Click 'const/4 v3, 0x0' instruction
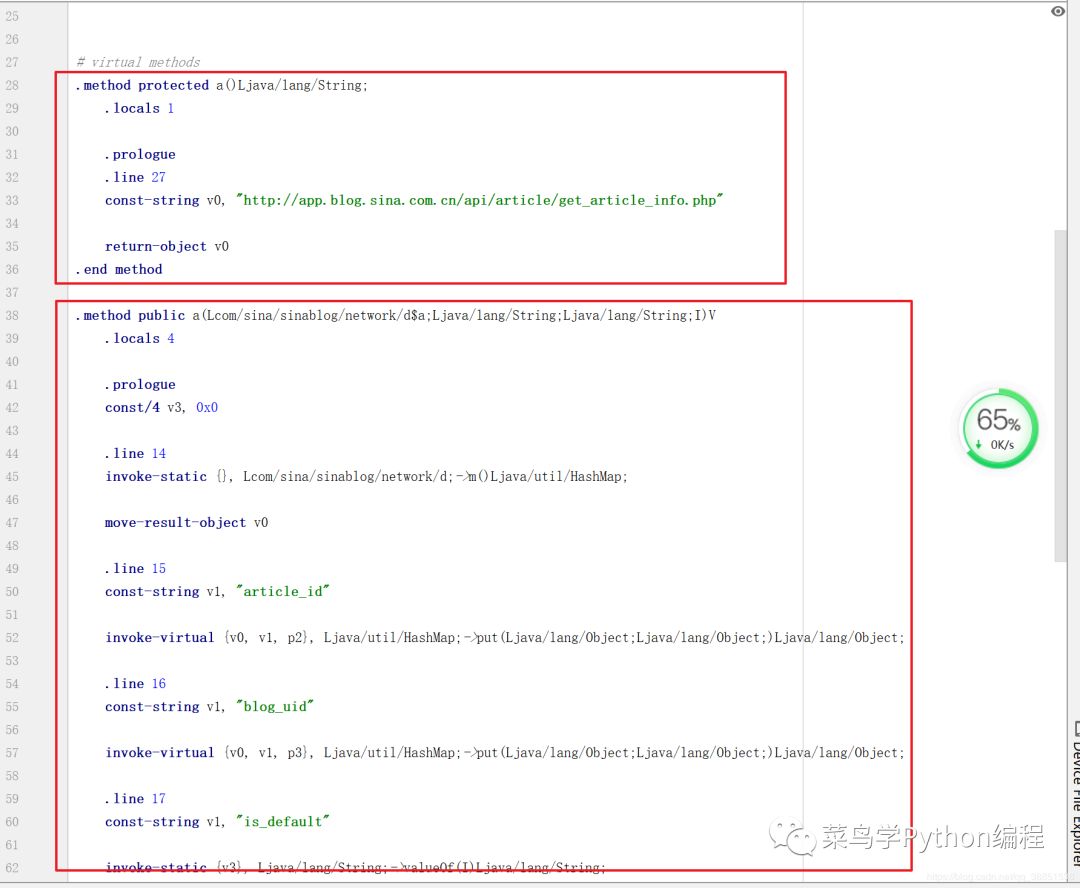Image resolution: width=1080 pixels, height=888 pixels. click(161, 407)
